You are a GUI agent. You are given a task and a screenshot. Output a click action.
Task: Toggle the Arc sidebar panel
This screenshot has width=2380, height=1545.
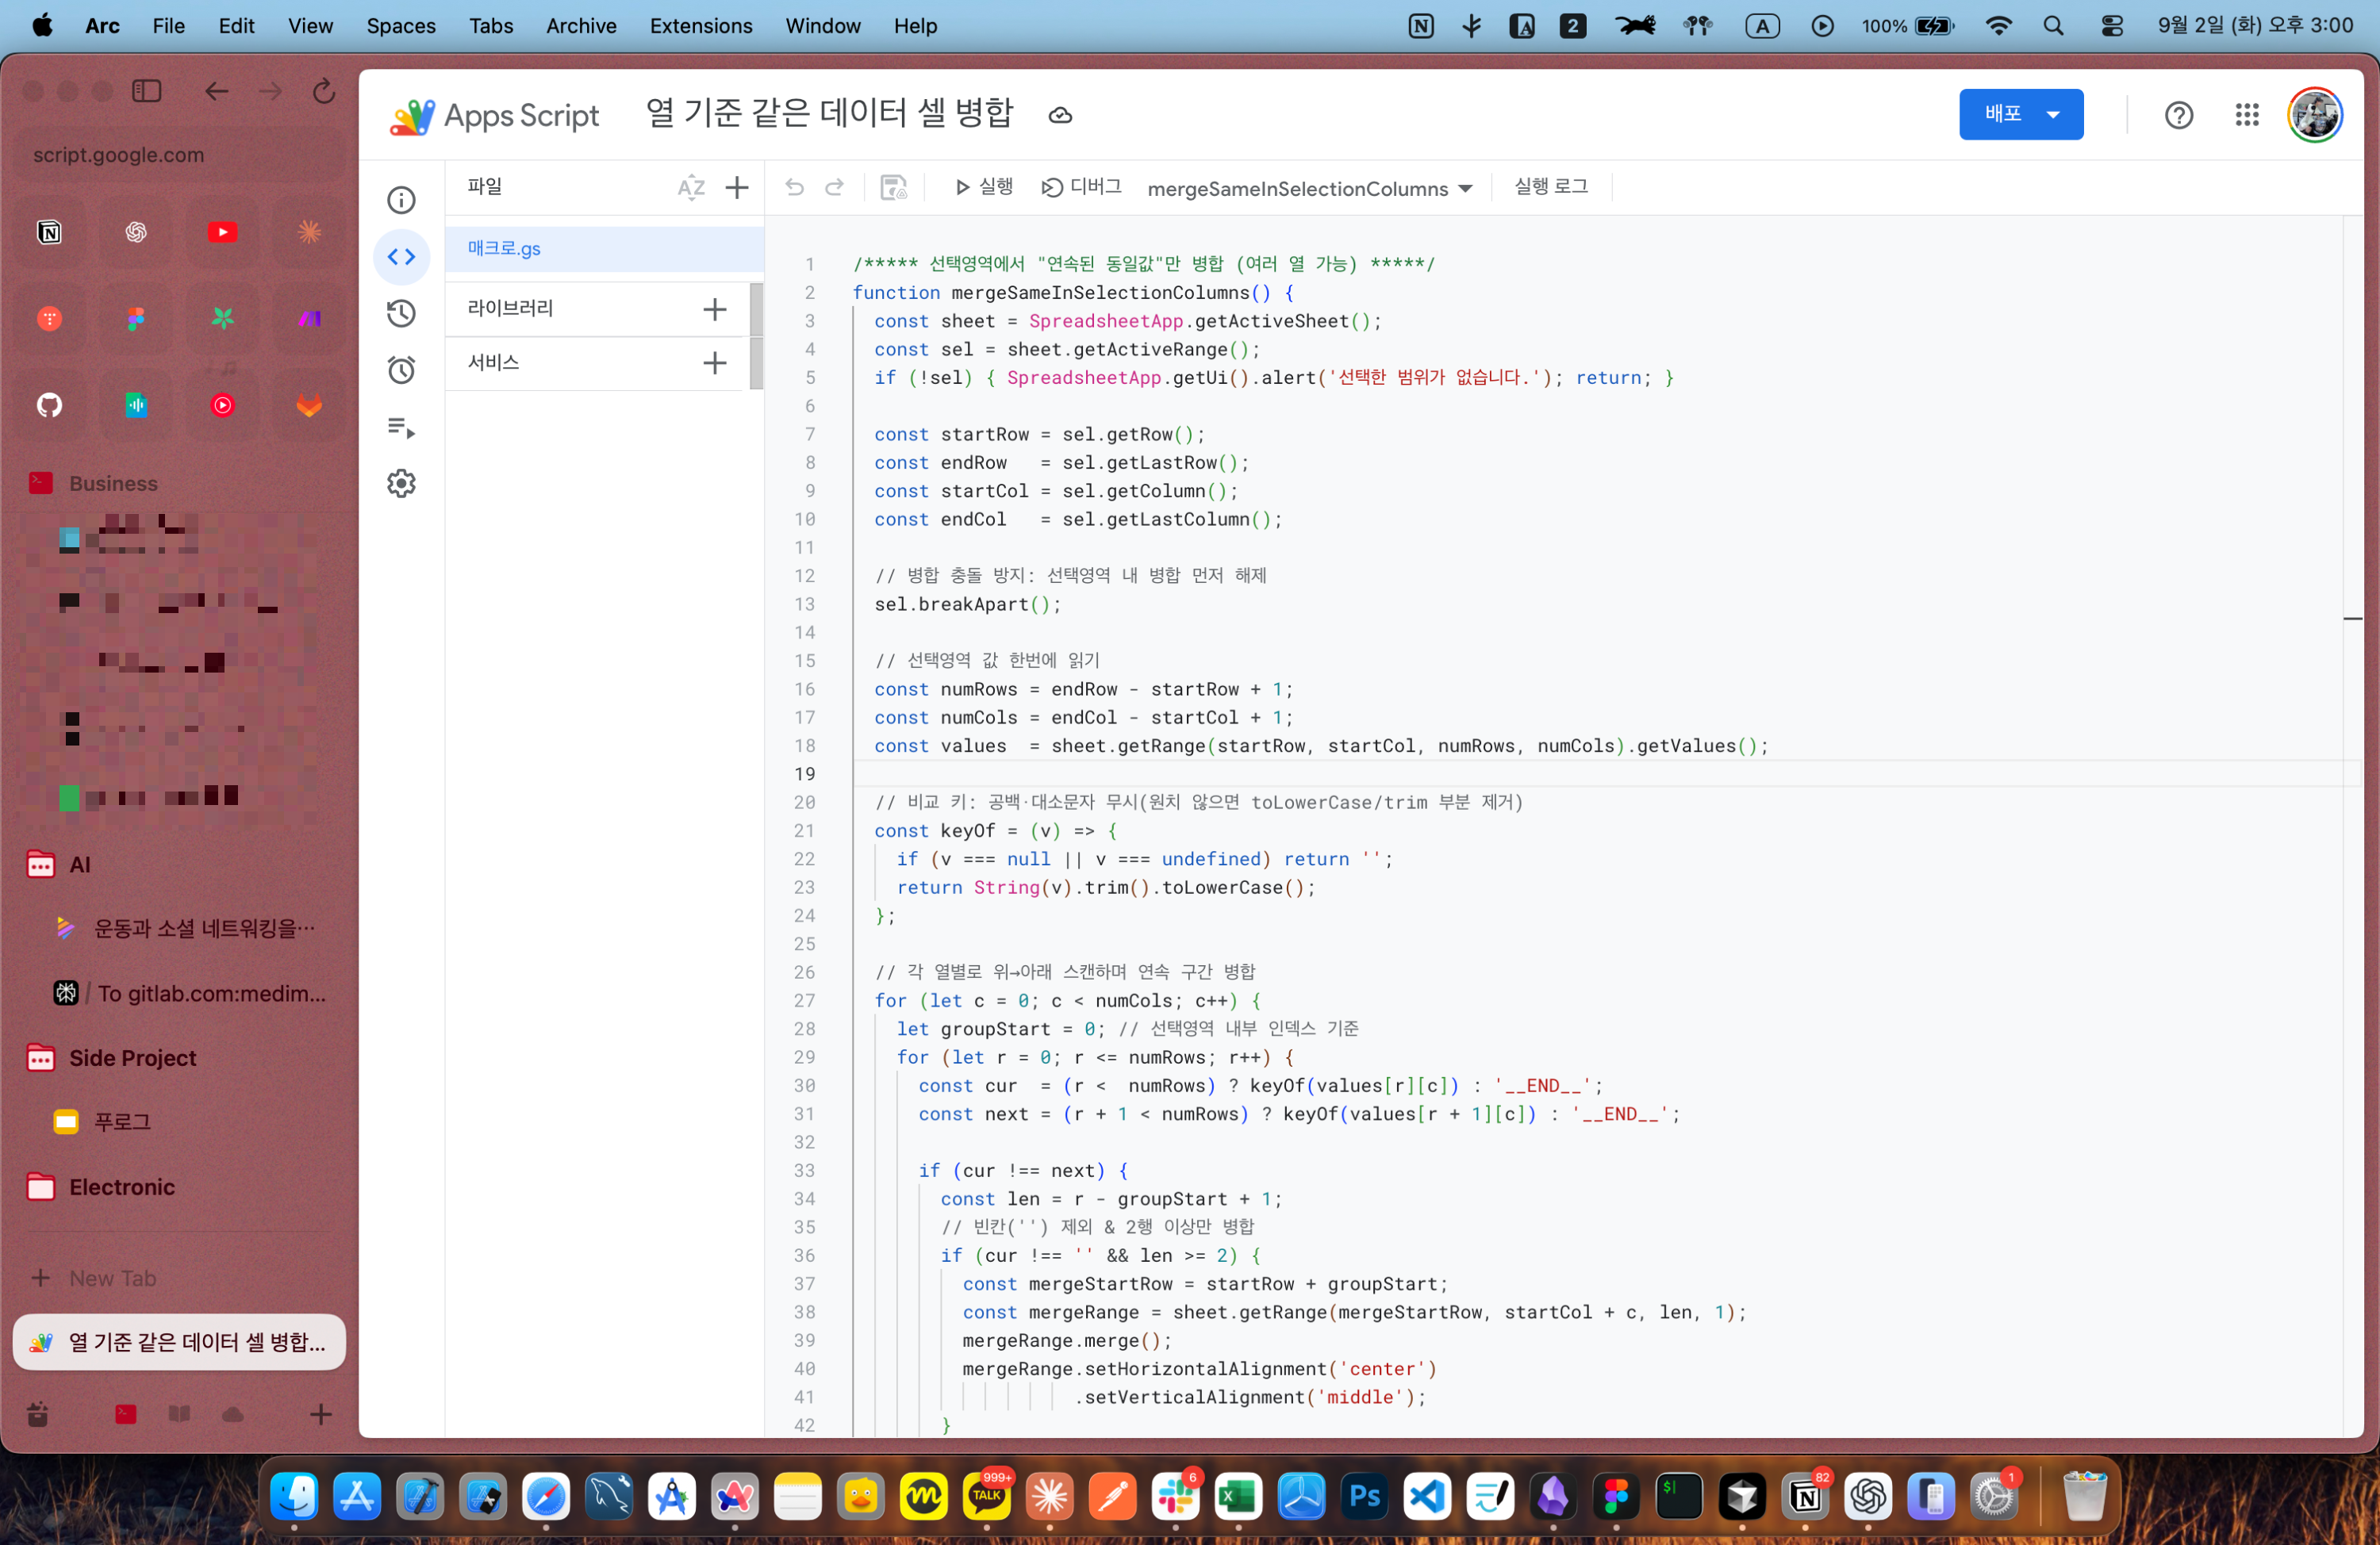coord(146,91)
